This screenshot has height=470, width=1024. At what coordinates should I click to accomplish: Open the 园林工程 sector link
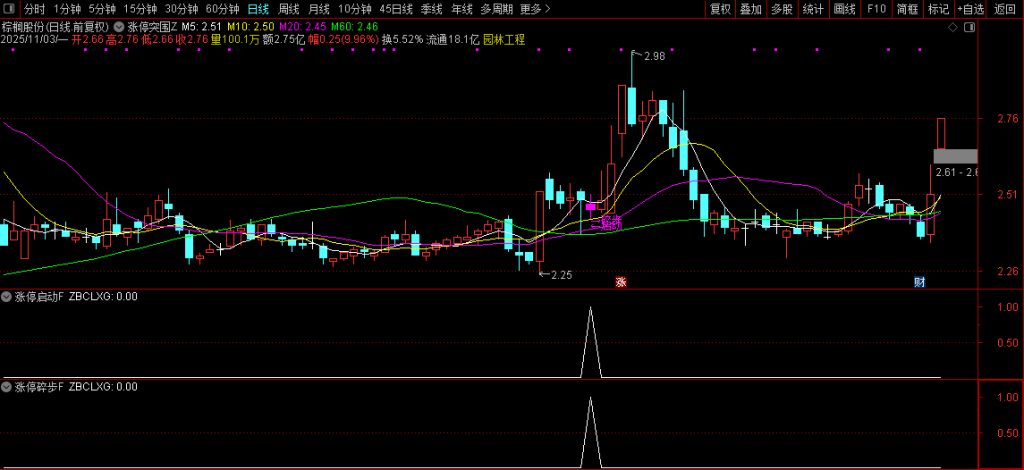503,40
